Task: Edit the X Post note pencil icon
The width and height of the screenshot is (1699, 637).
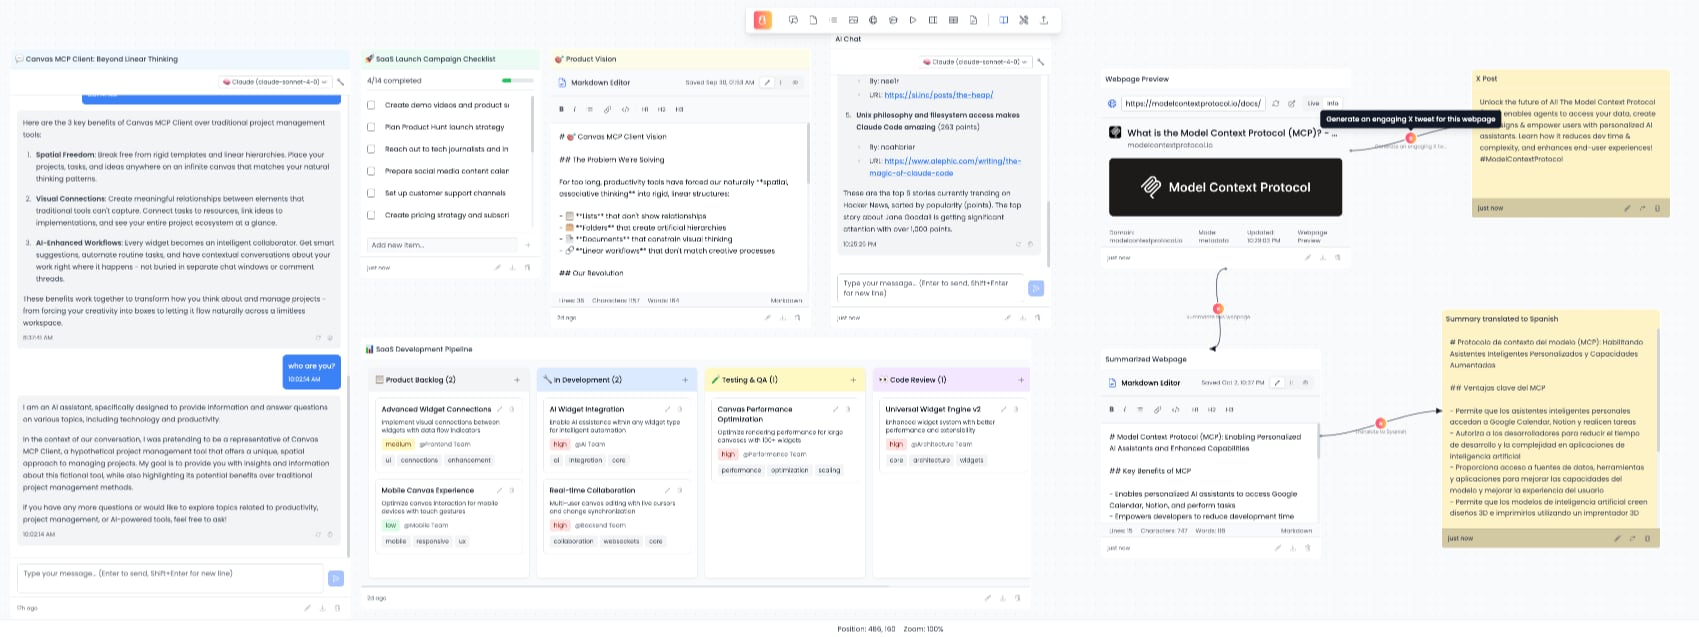Action: [1627, 208]
